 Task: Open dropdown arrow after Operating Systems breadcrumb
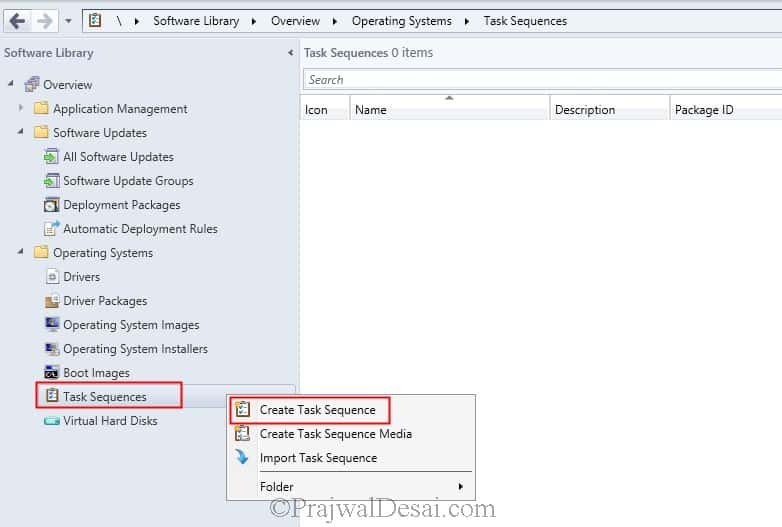[467, 21]
